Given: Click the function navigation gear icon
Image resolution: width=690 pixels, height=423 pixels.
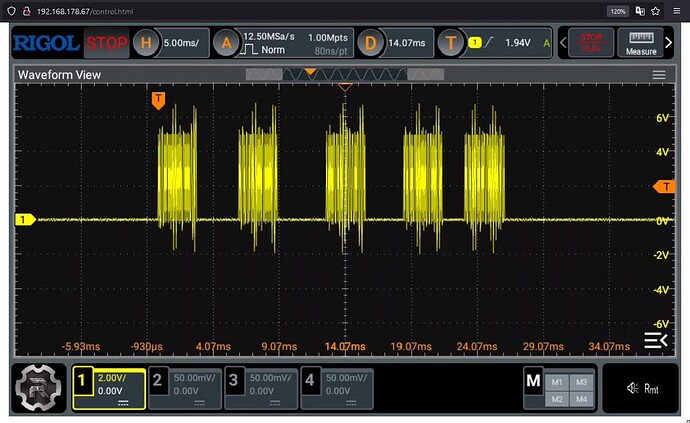Looking at the screenshot, I should tap(36, 387).
